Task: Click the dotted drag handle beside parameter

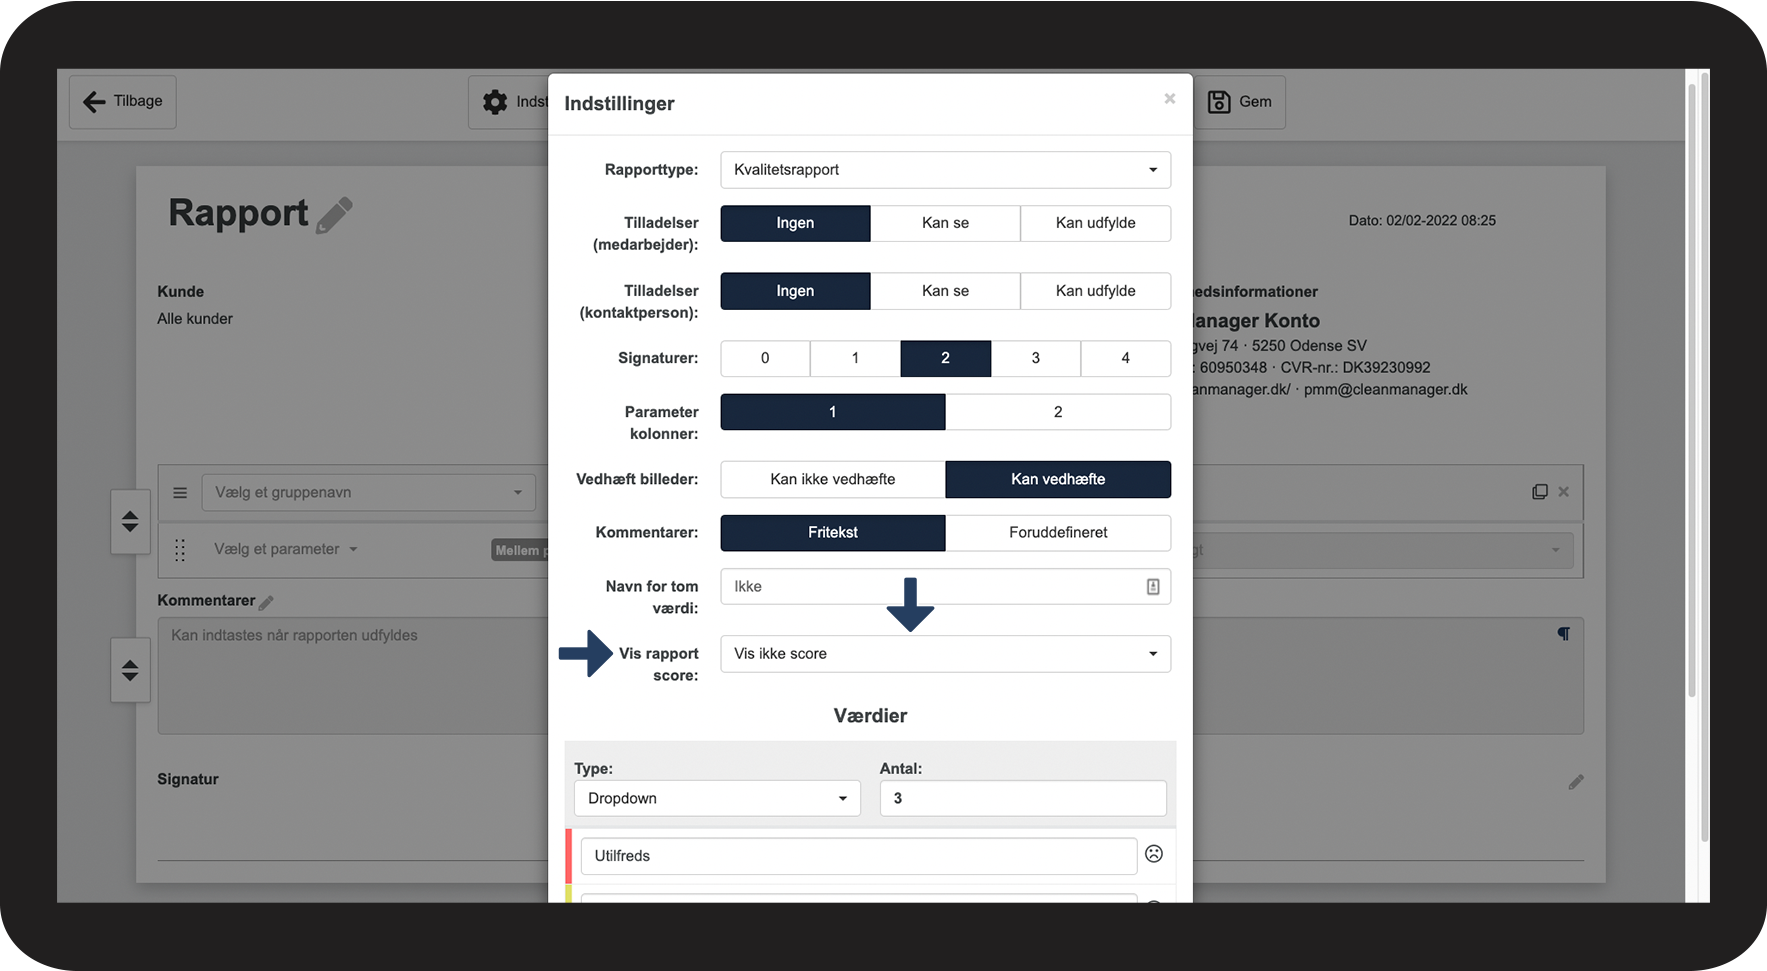Action: tap(180, 550)
